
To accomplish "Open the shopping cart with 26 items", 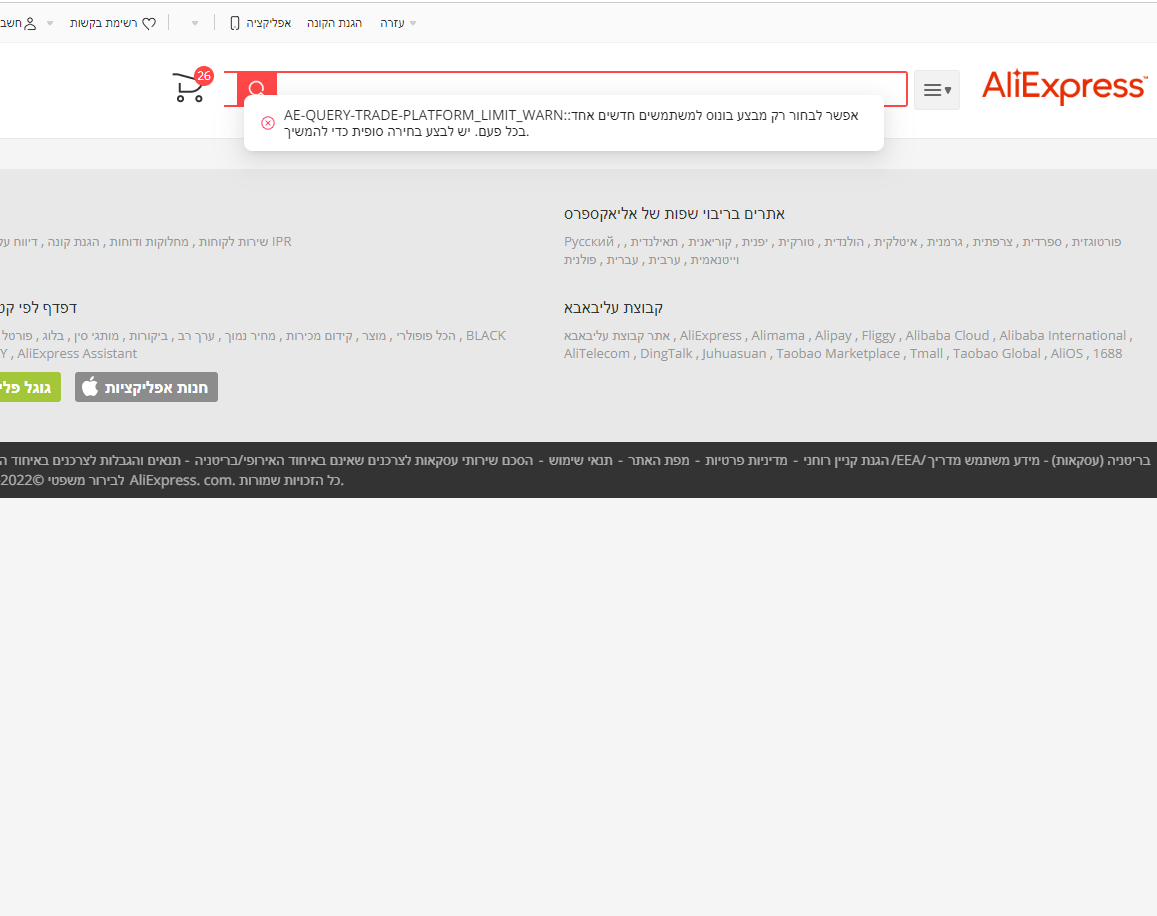I will (191, 86).
